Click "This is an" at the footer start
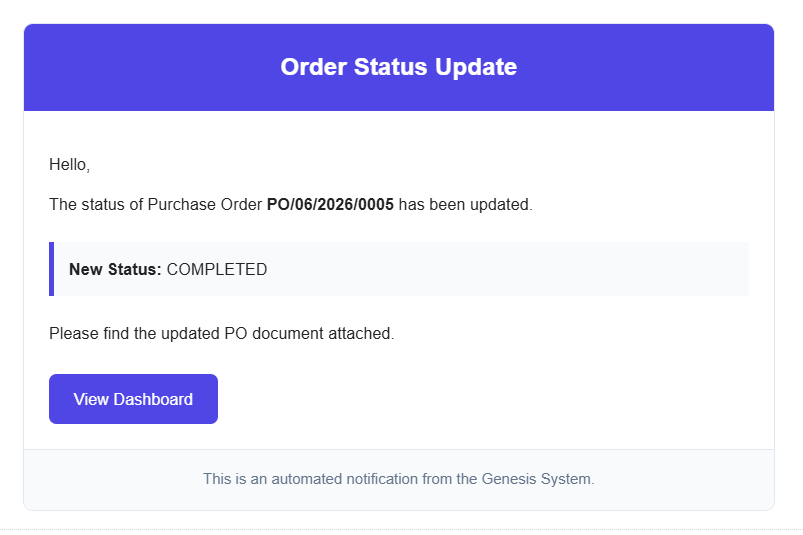Image resolution: width=803 pixels, height=535 pixels. click(x=235, y=479)
